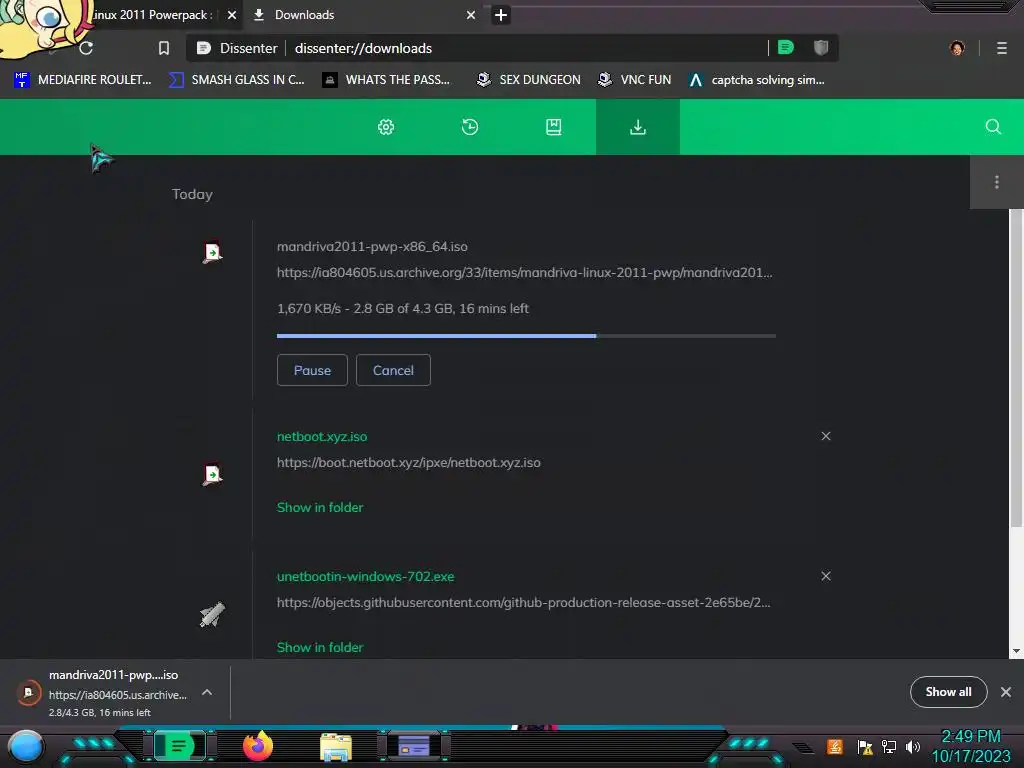Open the History clock tab
The image size is (1024, 768).
pyautogui.click(x=470, y=127)
